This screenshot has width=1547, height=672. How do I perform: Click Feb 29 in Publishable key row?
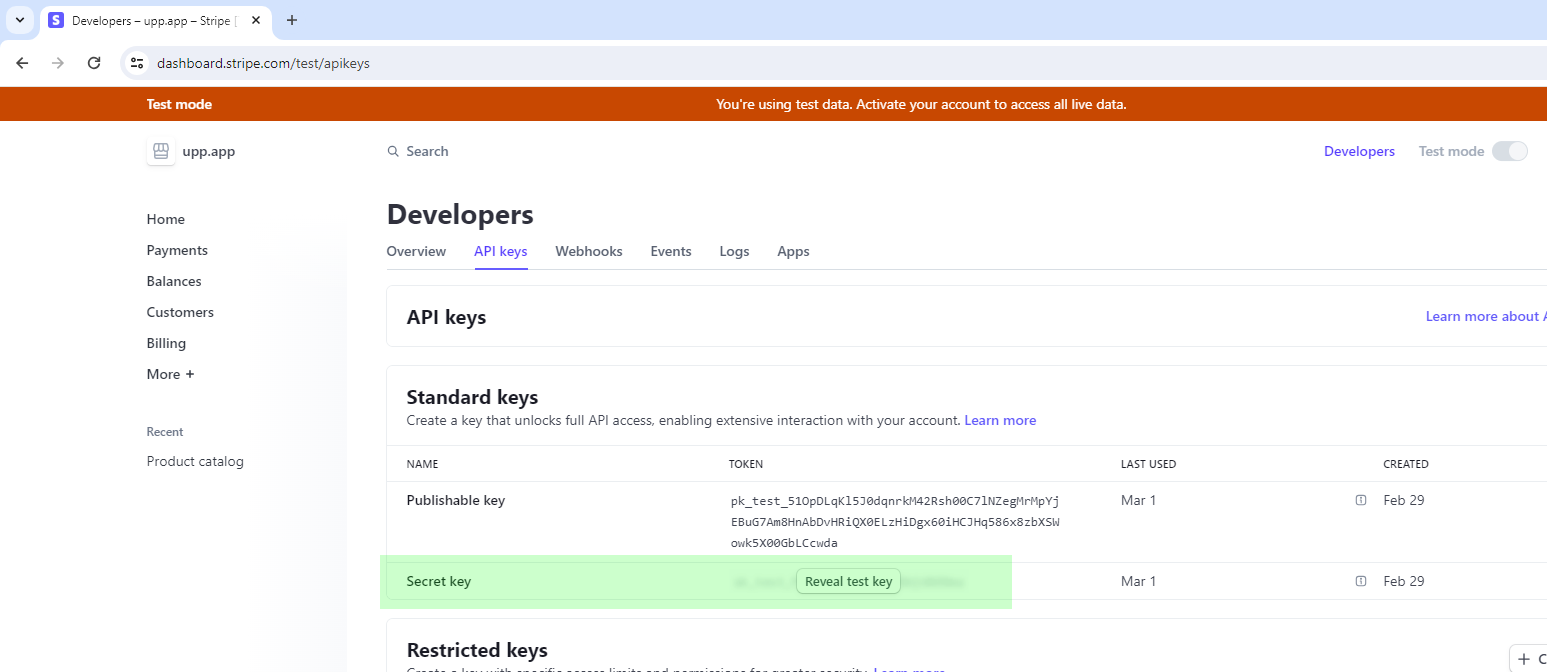pos(1404,500)
